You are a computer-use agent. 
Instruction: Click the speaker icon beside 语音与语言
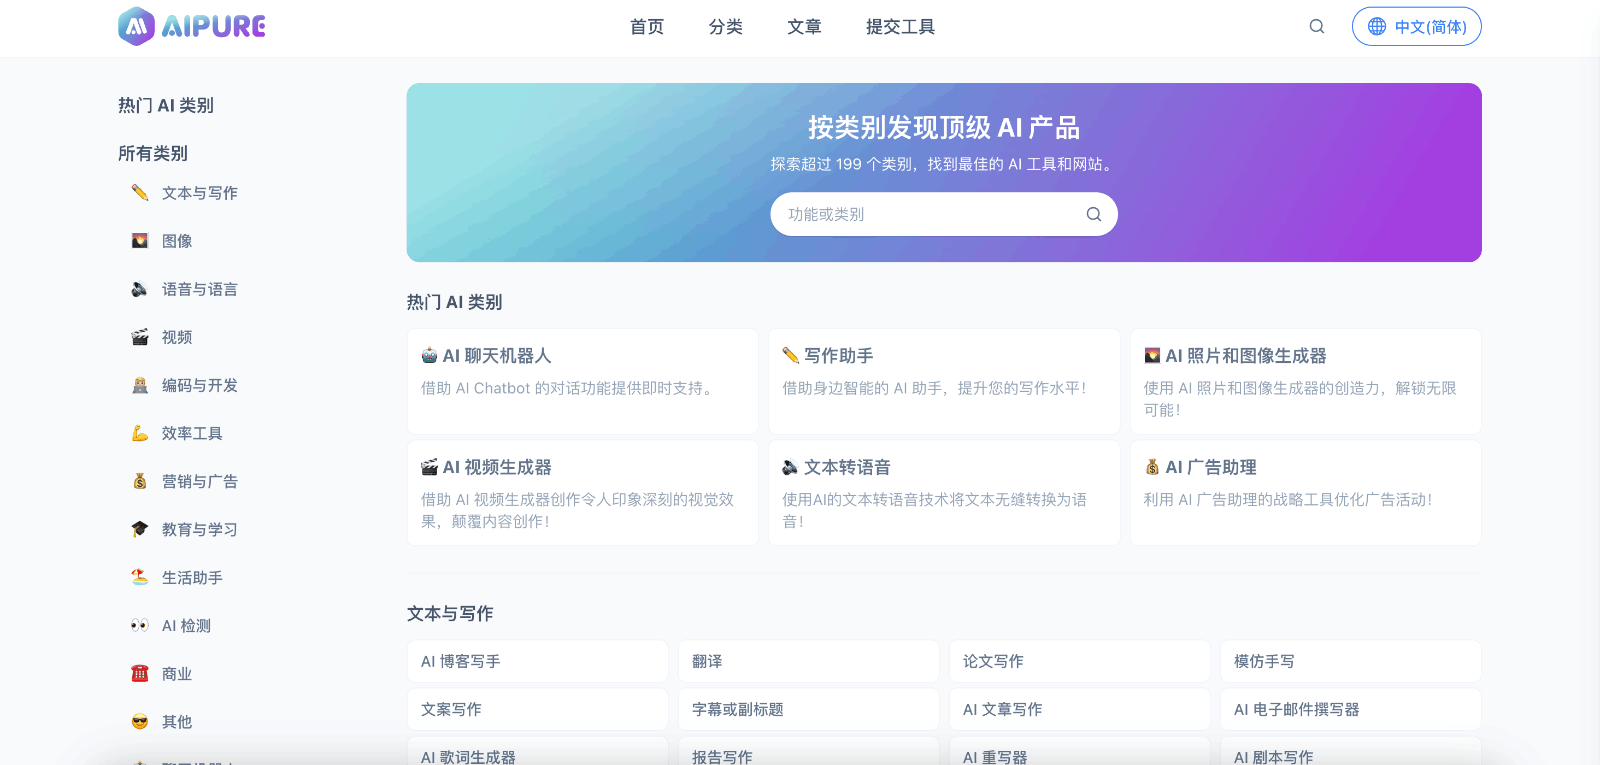(x=140, y=289)
